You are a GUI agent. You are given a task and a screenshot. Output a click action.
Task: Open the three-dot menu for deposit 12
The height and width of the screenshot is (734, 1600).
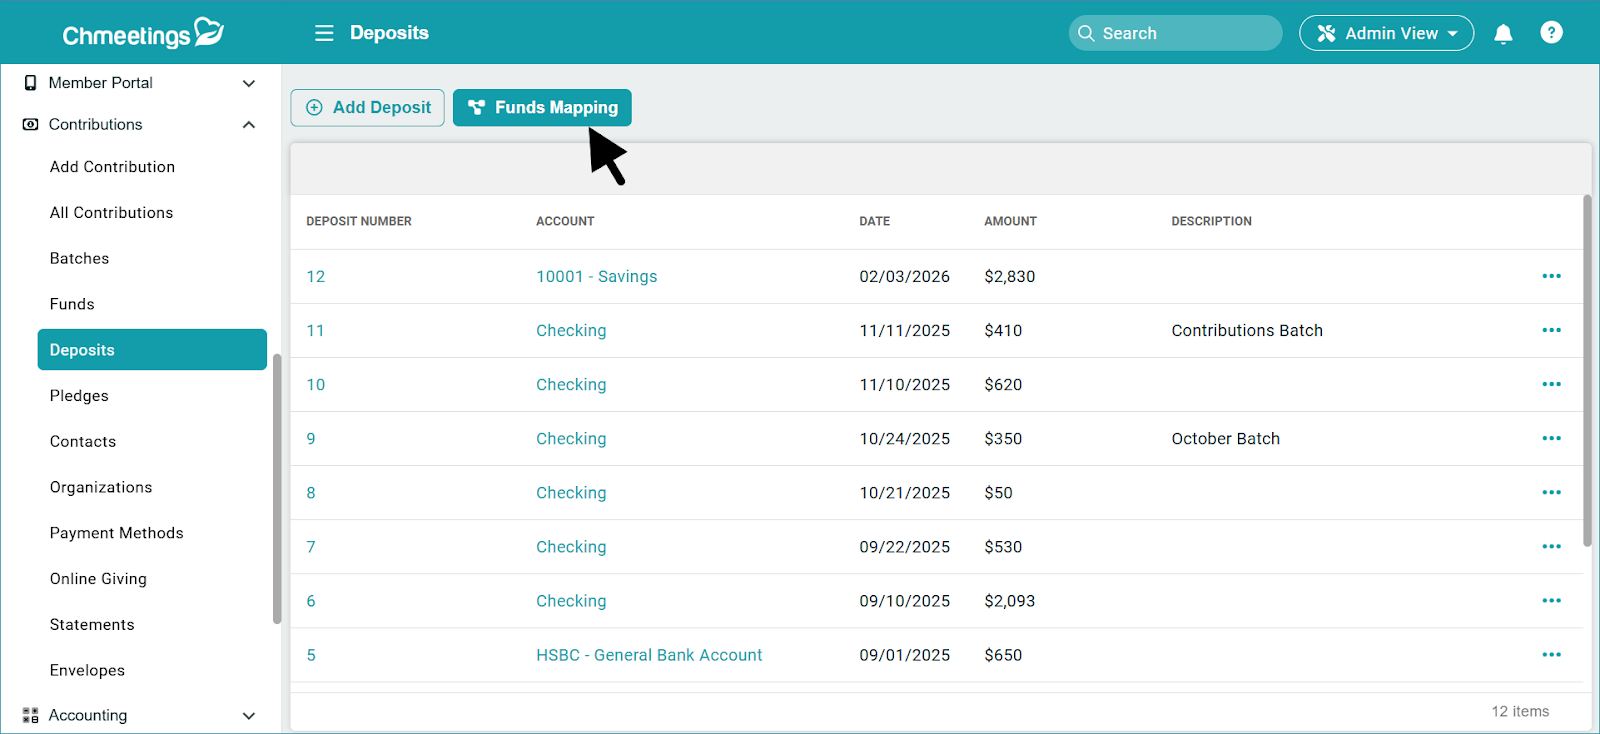1551,276
